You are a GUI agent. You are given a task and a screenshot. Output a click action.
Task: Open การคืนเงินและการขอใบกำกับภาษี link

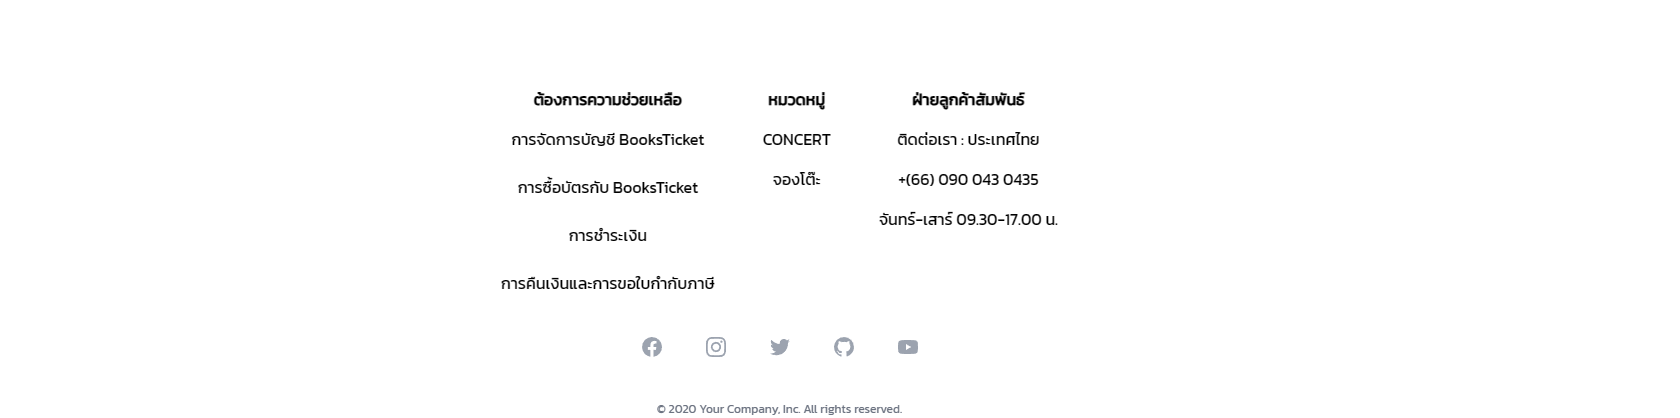tap(607, 284)
